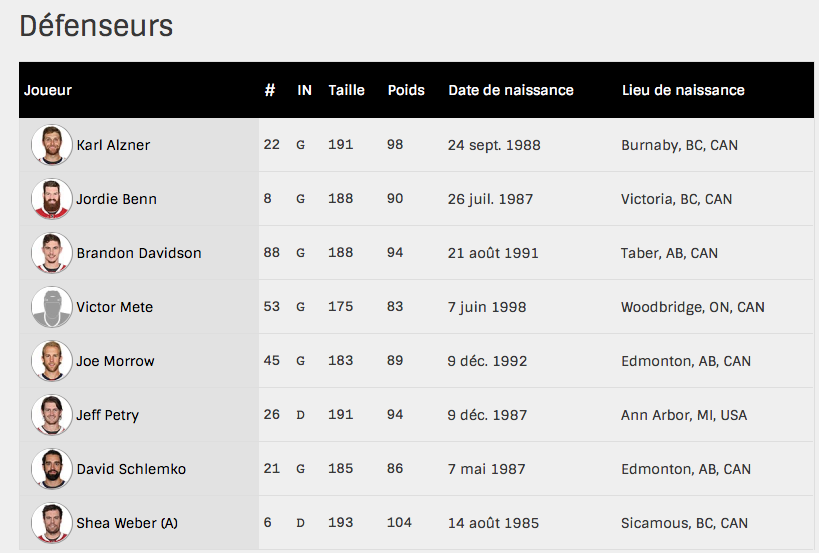
Task: Open Karl Alzner's player page link
Action: click(113, 145)
